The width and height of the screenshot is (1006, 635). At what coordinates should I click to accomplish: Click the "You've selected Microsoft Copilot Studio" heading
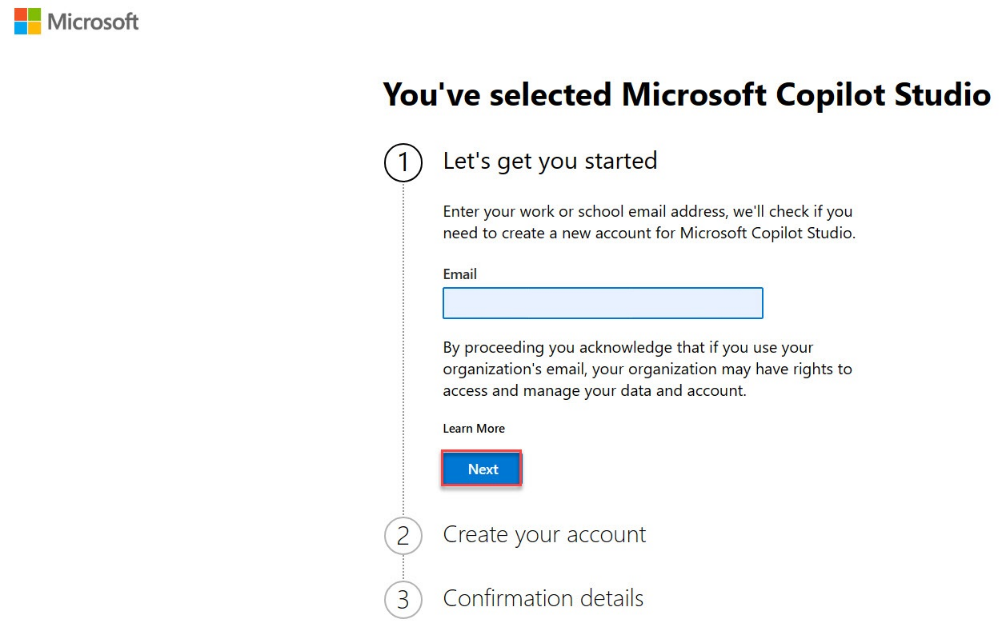687,95
